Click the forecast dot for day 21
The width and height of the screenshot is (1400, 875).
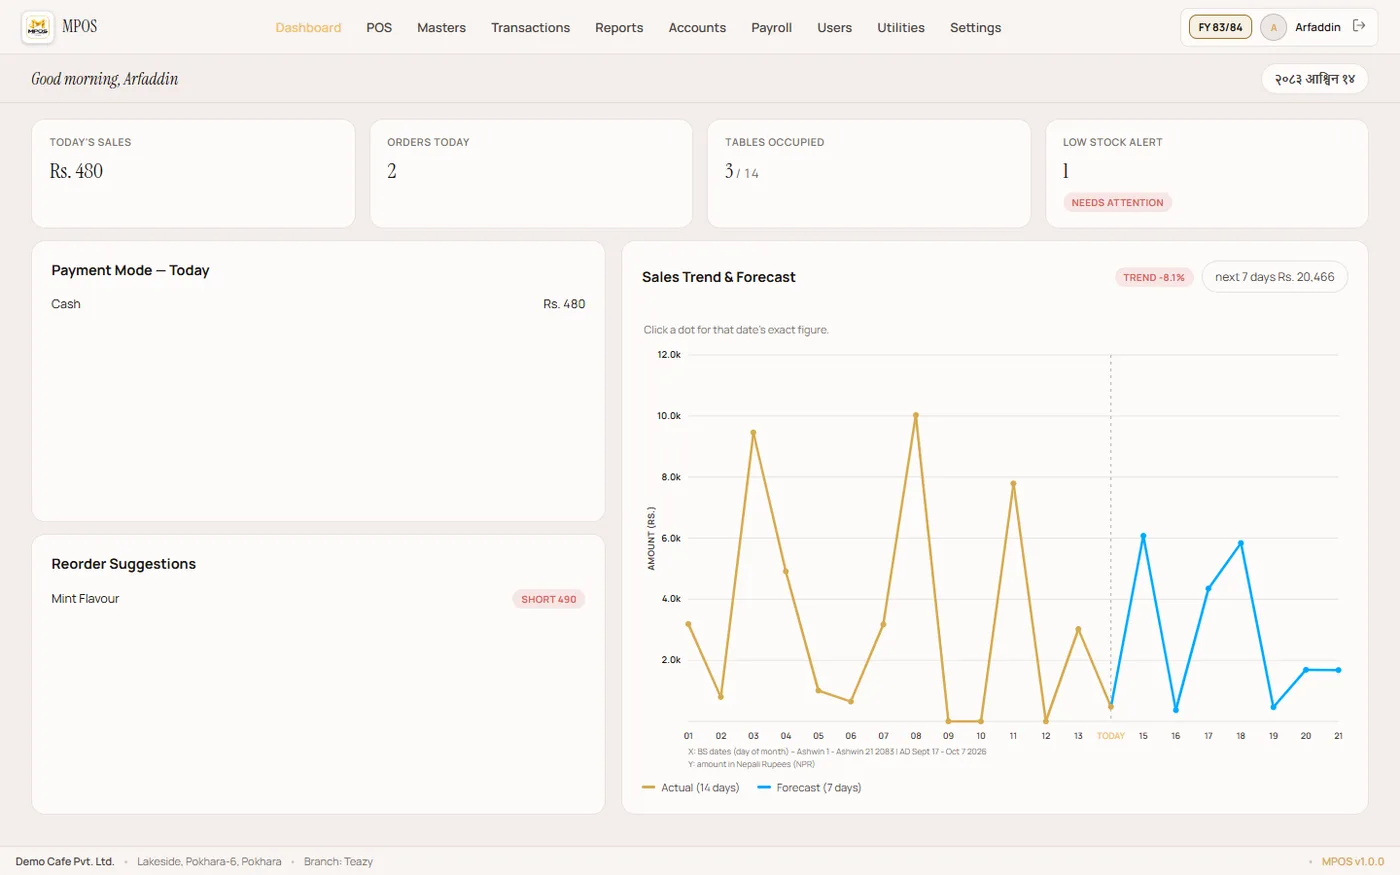pyautogui.click(x=1338, y=670)
